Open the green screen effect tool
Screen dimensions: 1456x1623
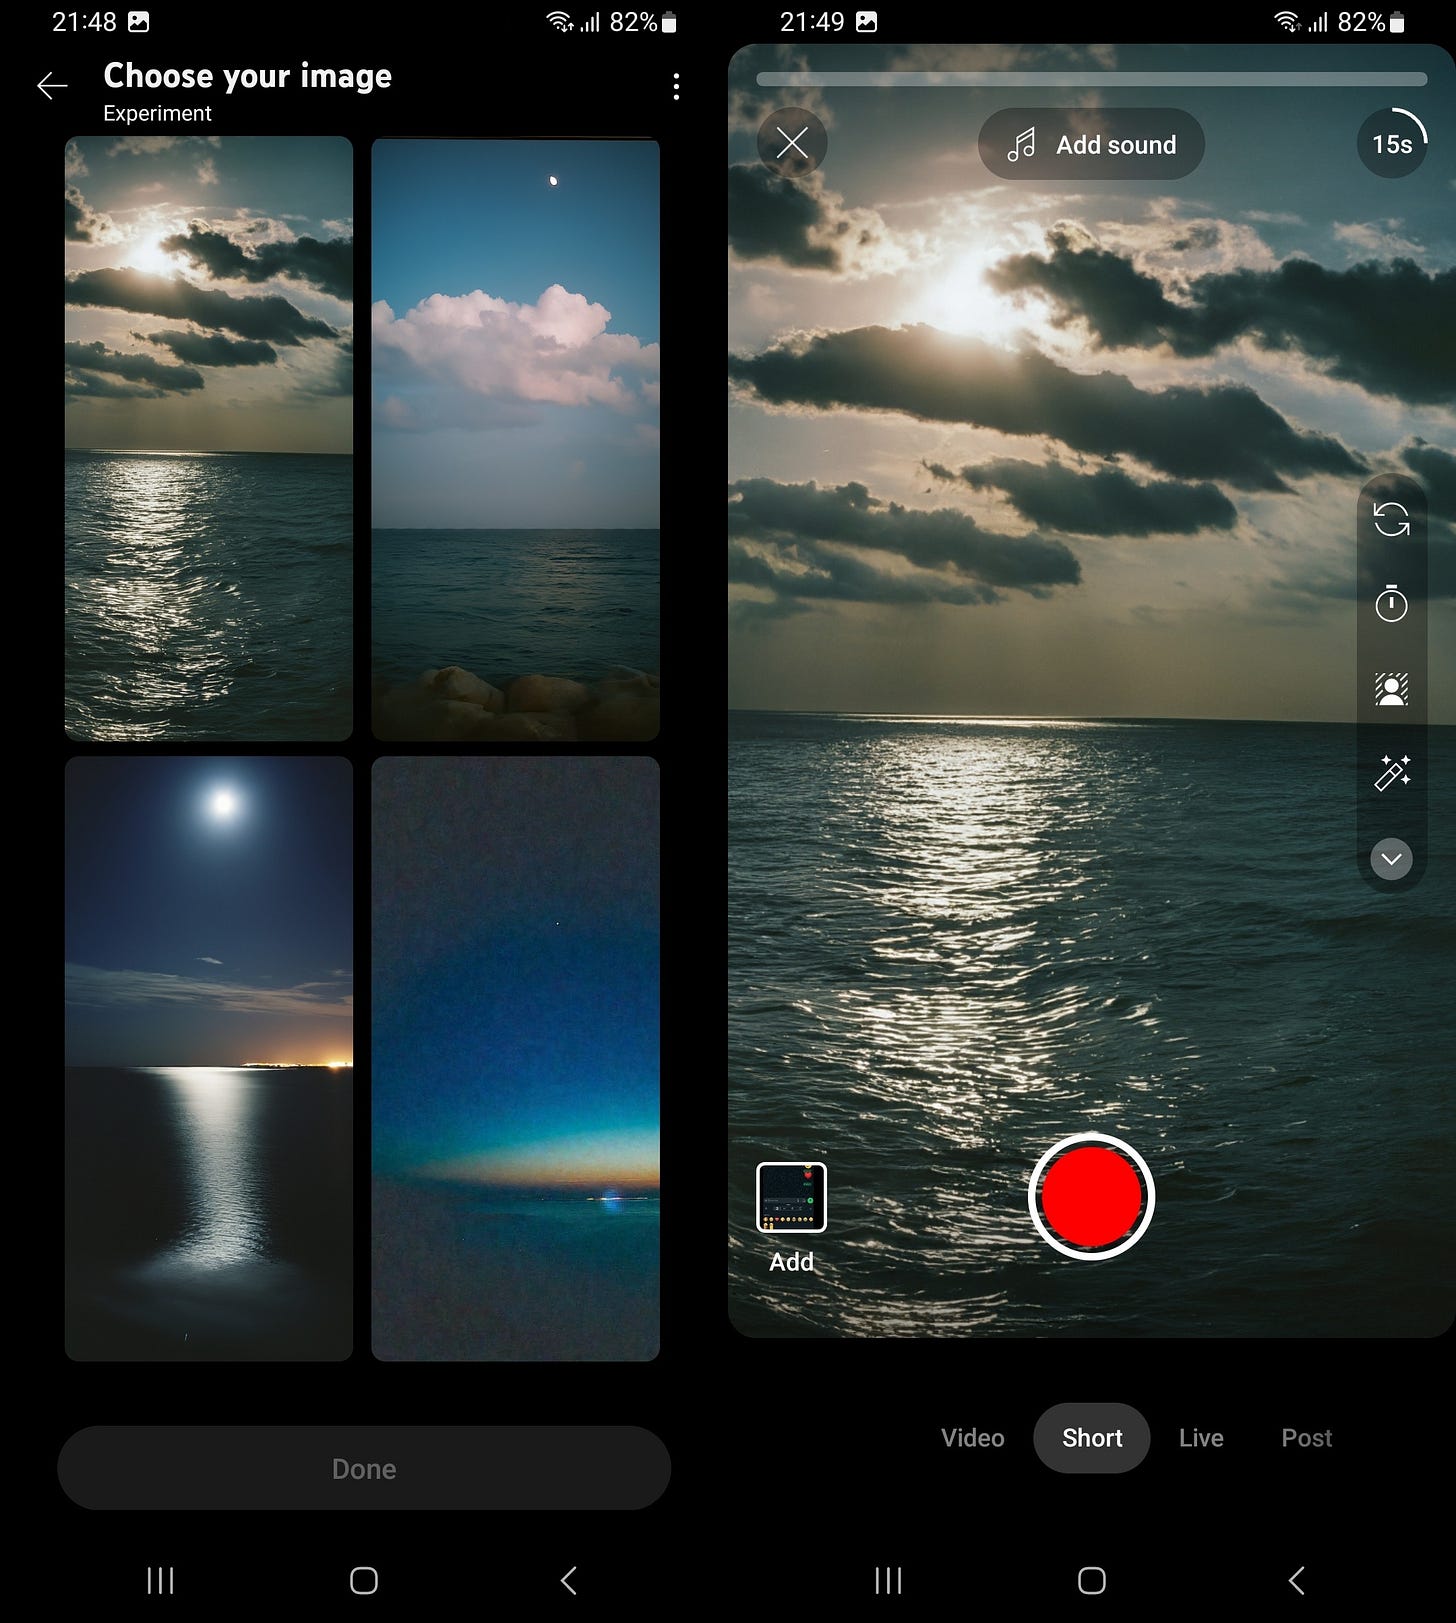[1391, 689]
